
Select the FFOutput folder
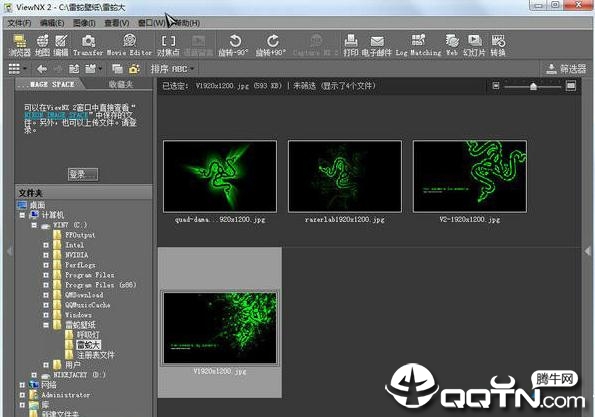click(x=75, y=235)
